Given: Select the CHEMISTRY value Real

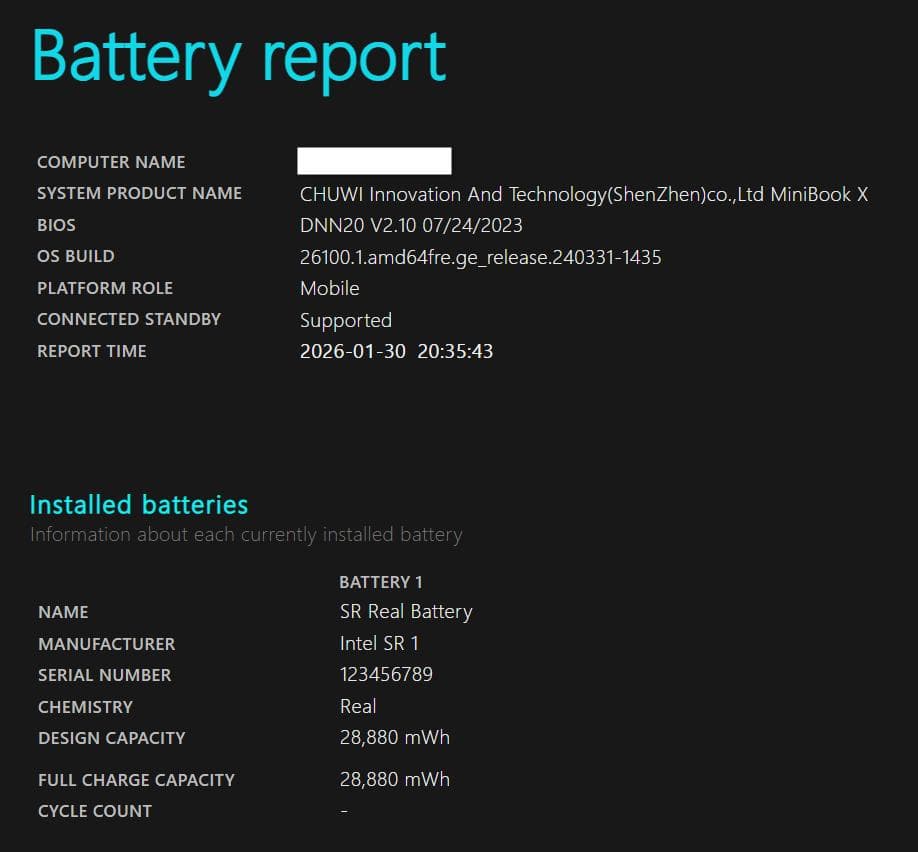Looking at the screenshot, I should 358,706.
